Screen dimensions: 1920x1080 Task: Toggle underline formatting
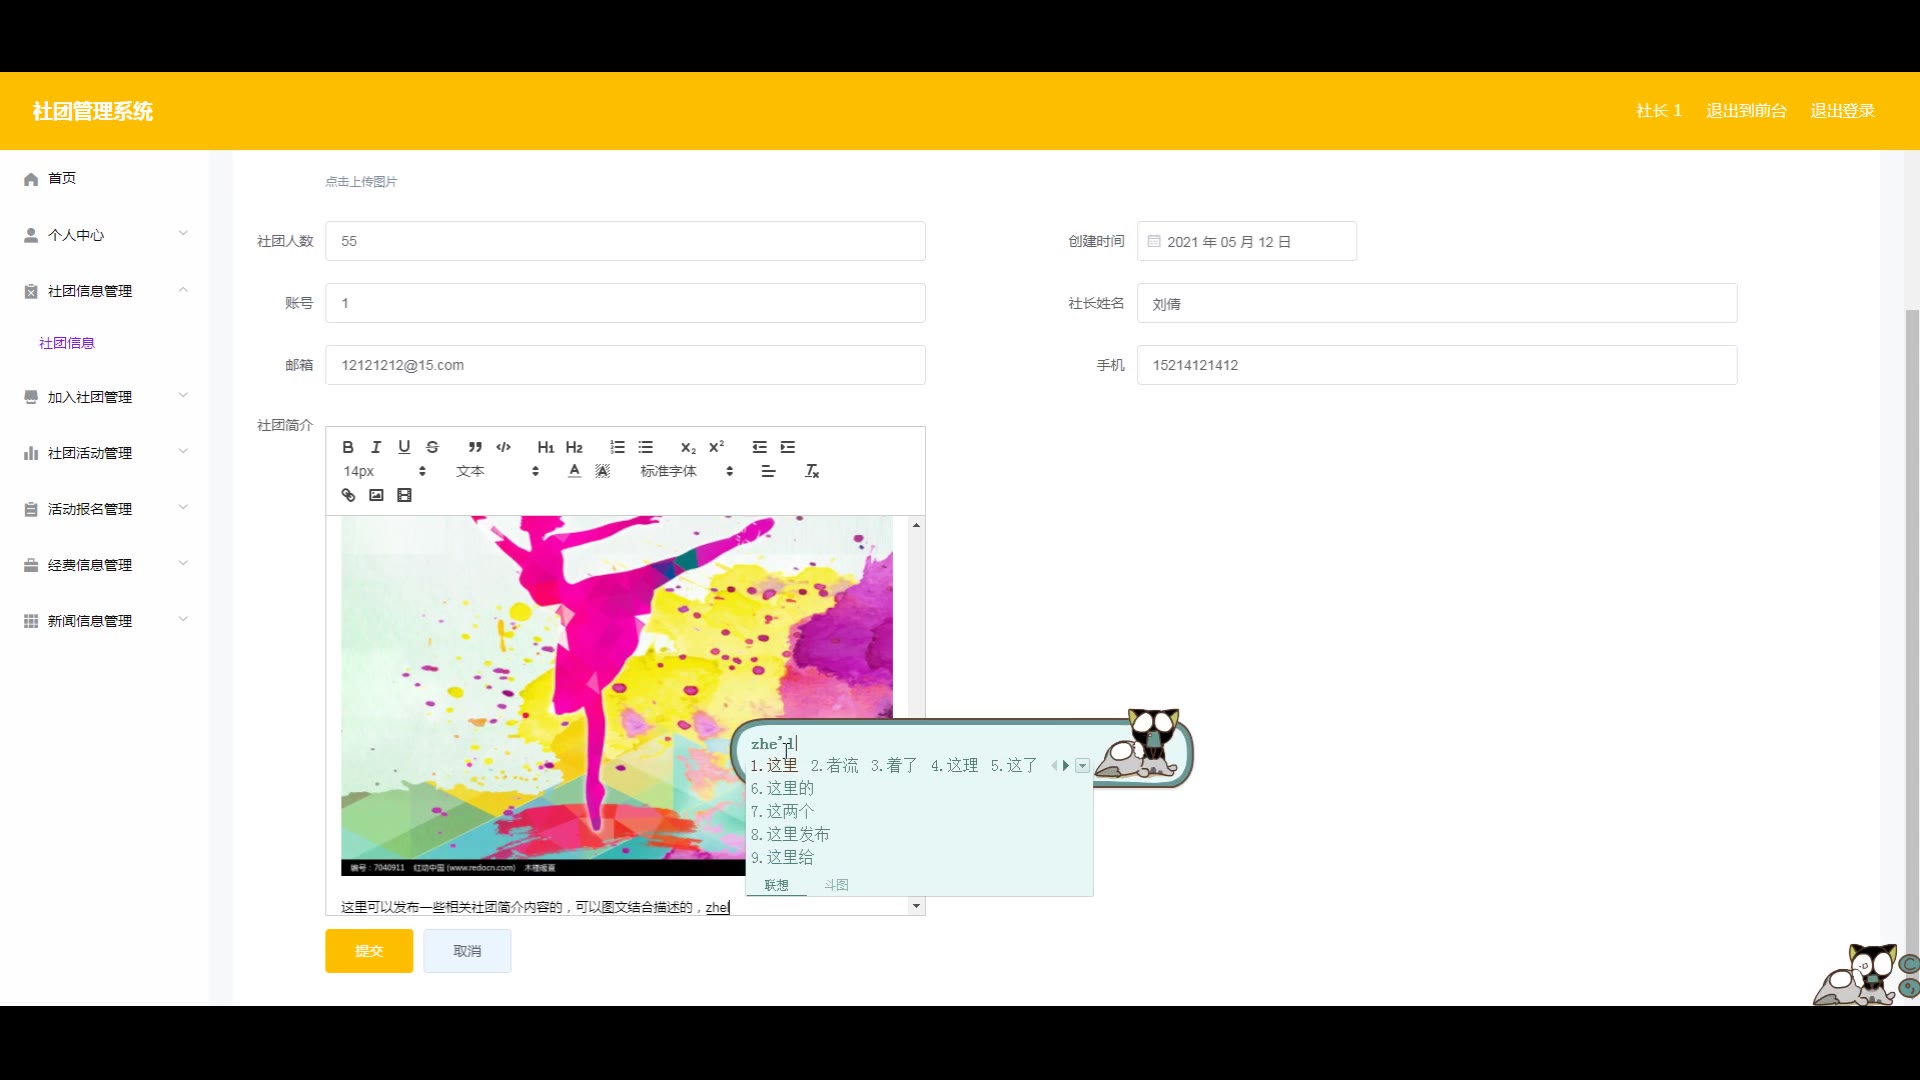click(404, 447)
